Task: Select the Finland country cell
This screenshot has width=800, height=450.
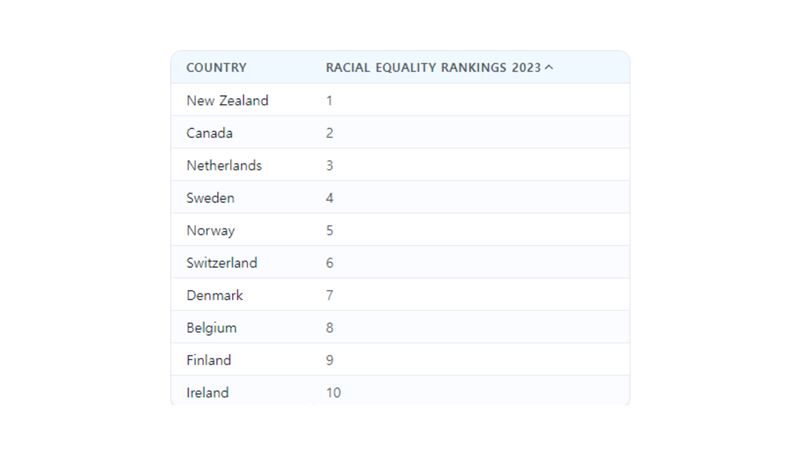Action: tap(208, 360)
